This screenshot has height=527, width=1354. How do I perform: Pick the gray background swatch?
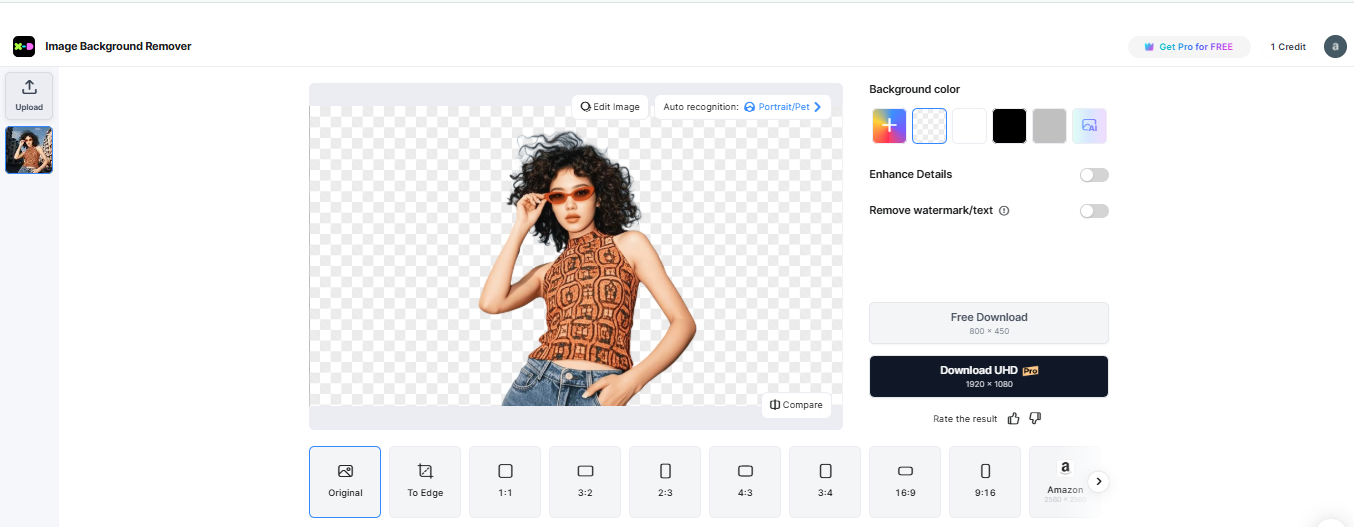click(1049, 126)
